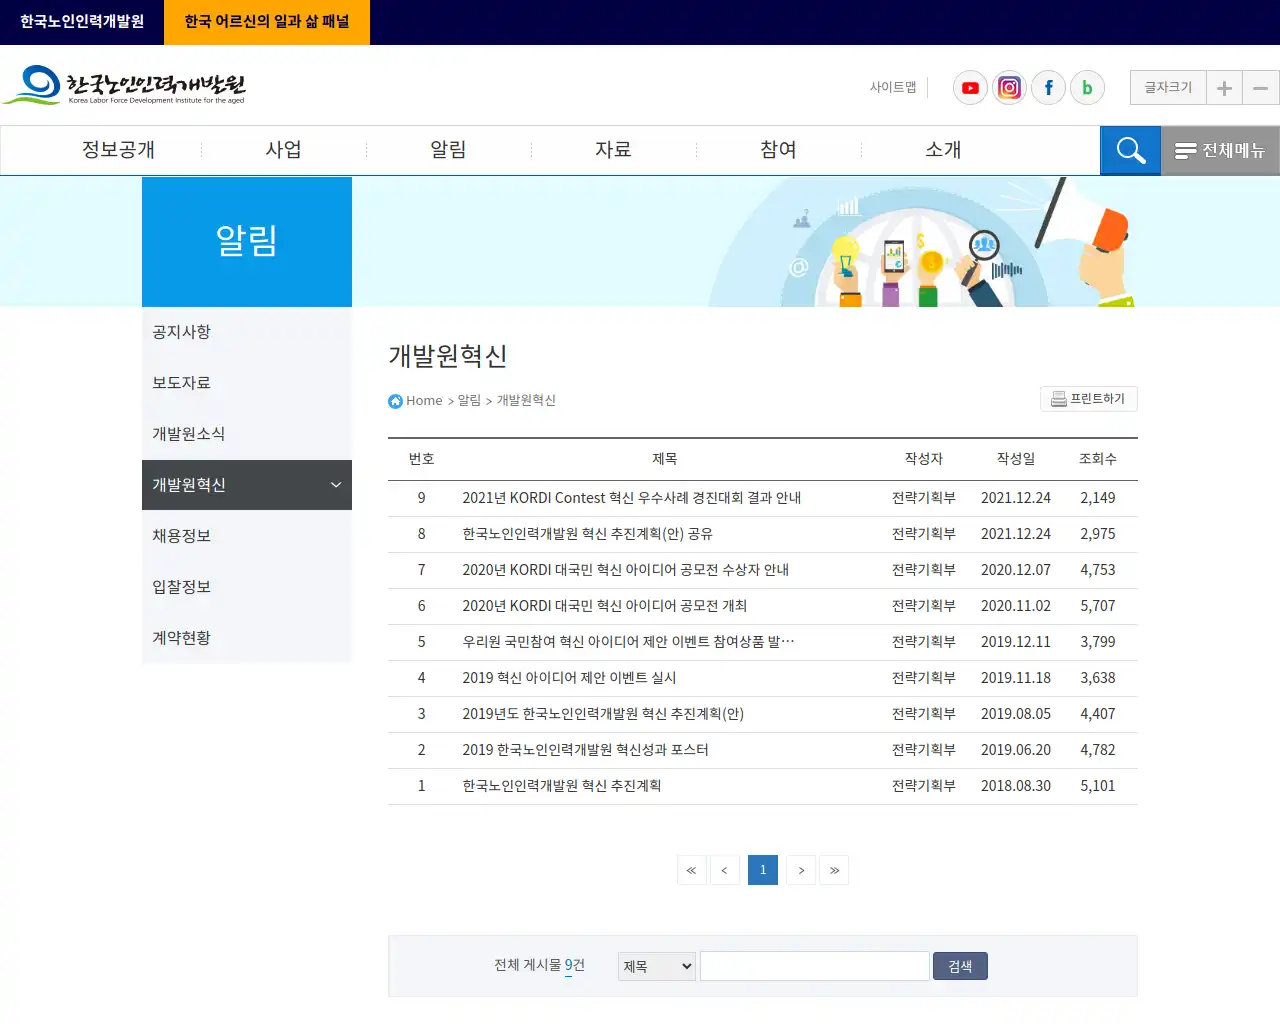Open post 2020년 혁신 아이디어 공모전 개최
Image resolution: width=1280 pixels, height=1024 pixels.
click(604, 606)
